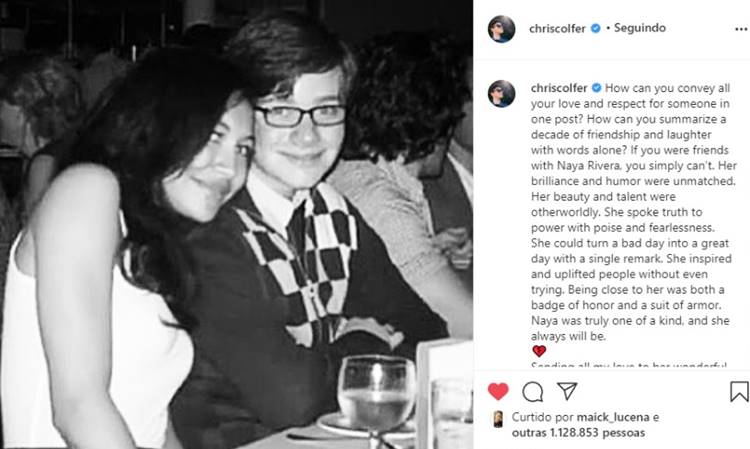Open maick_lucena profile from likes line

tap(613, 417)
